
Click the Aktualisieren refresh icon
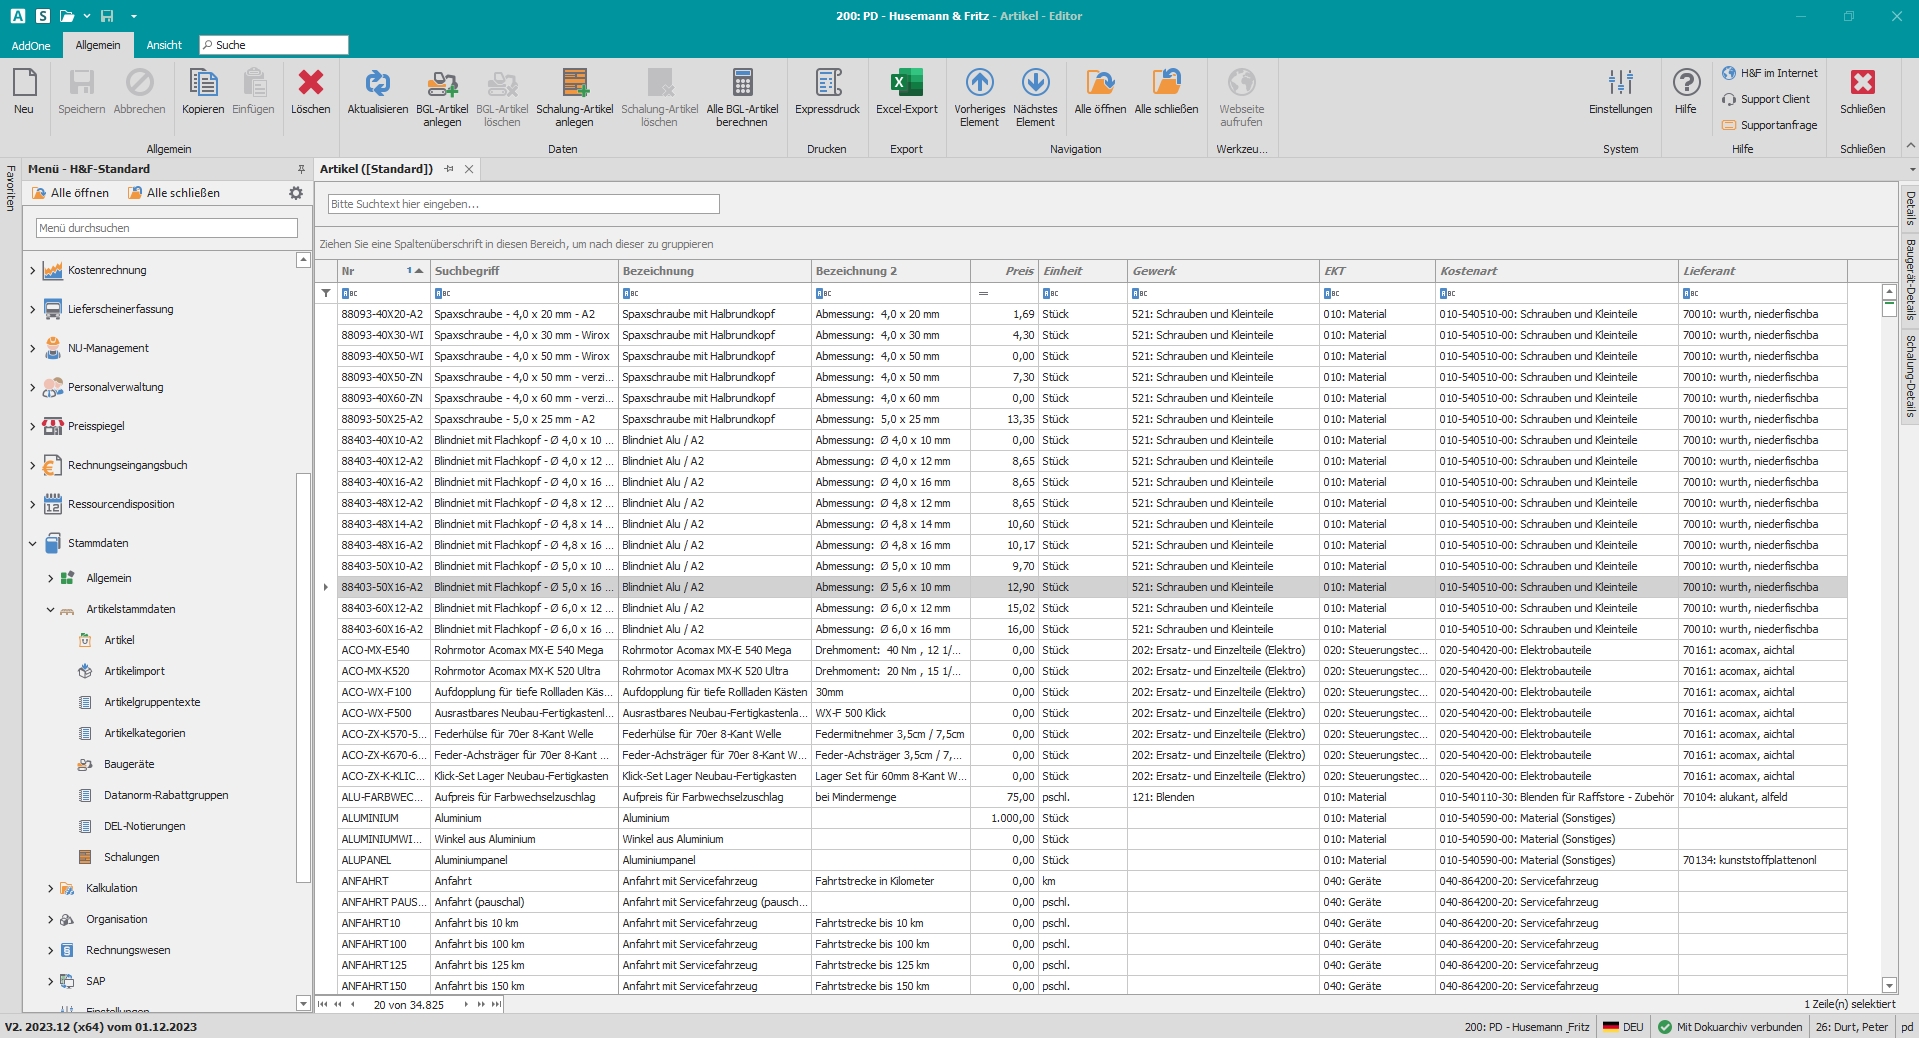[377, 84]
